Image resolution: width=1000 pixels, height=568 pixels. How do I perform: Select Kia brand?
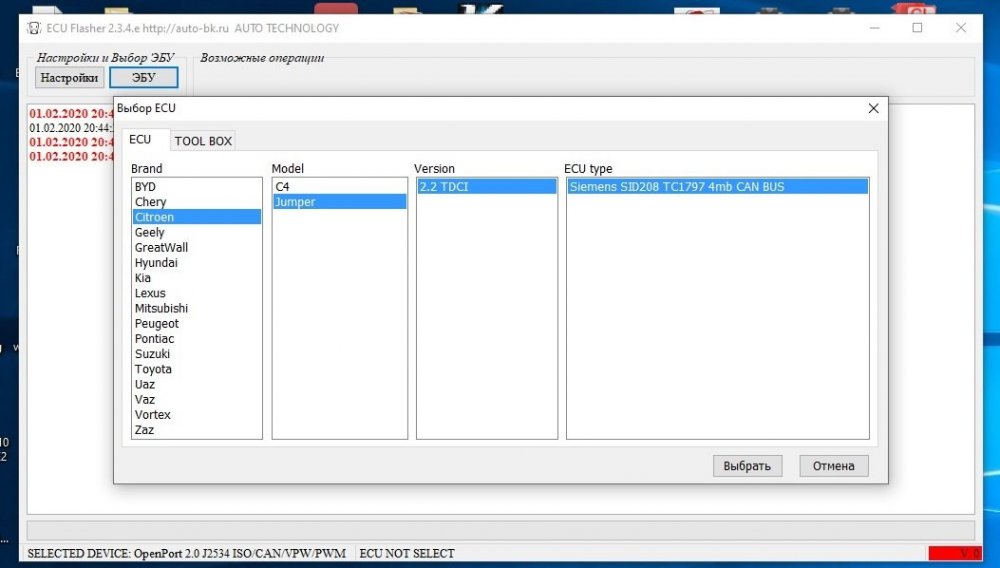coord(196,278)
